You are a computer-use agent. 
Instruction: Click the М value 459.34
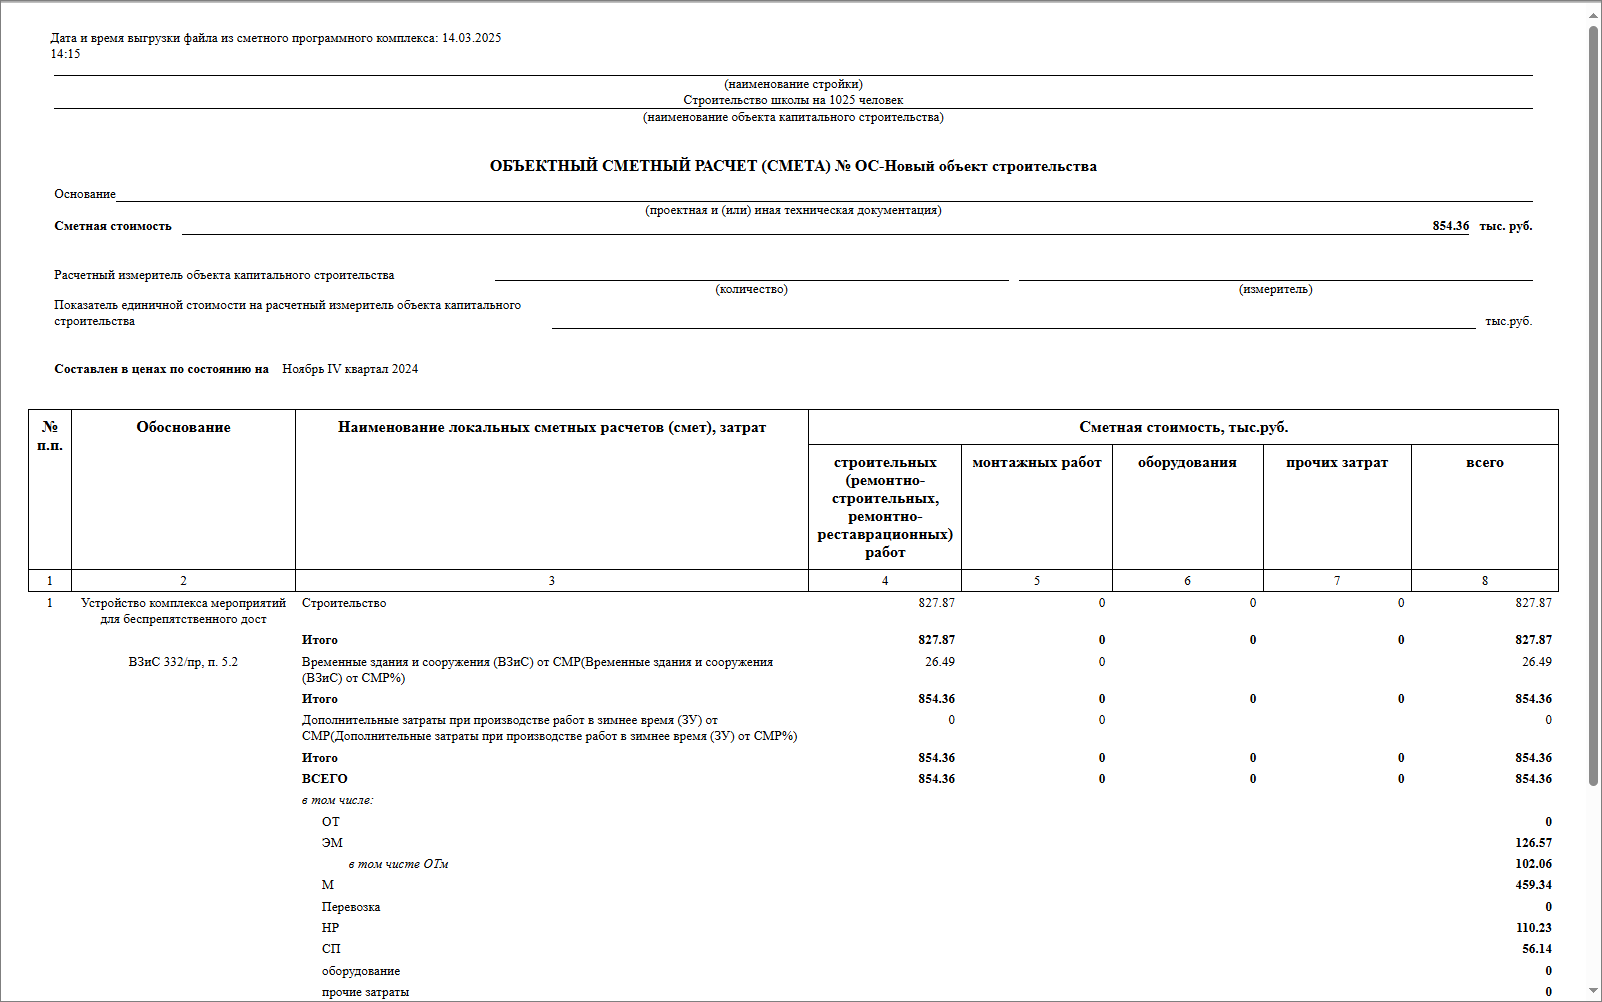point(1533,885)
